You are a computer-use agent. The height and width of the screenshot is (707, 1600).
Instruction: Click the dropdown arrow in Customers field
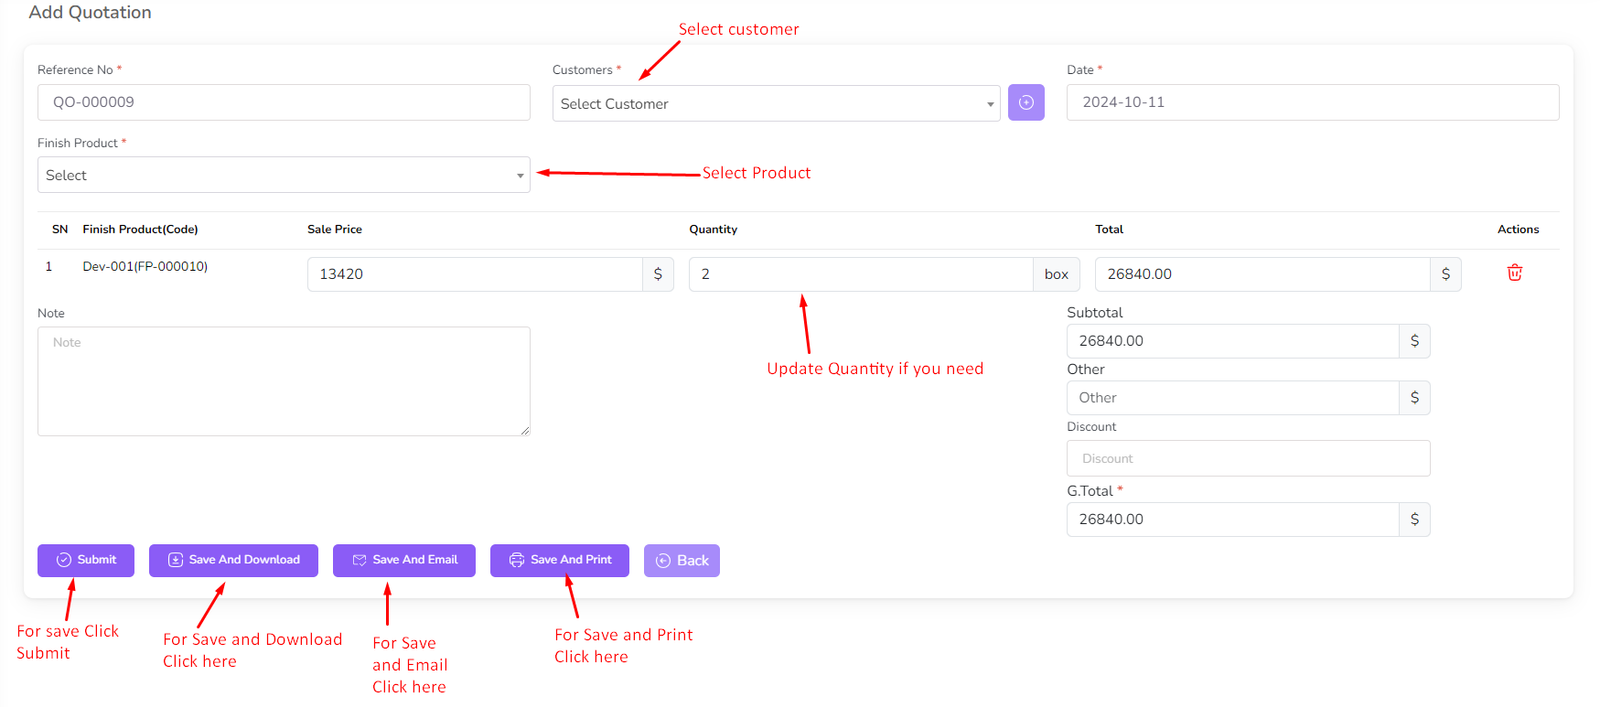990,104
